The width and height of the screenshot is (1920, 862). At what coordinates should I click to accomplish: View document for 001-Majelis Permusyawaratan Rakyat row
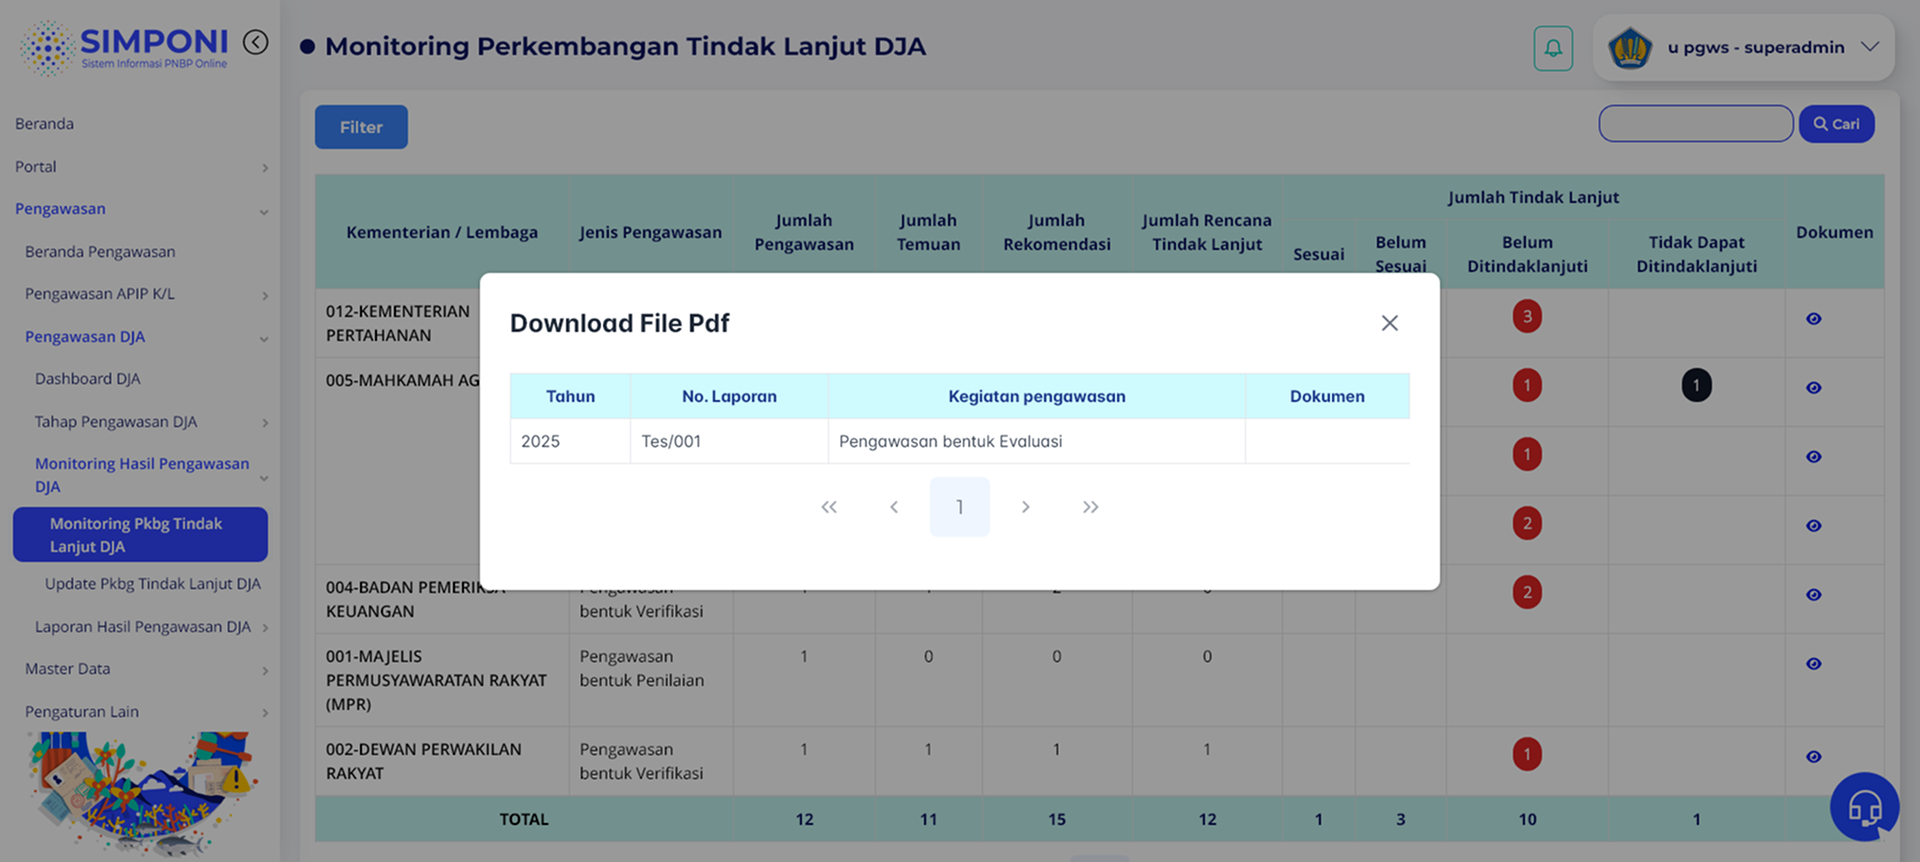1813,664
